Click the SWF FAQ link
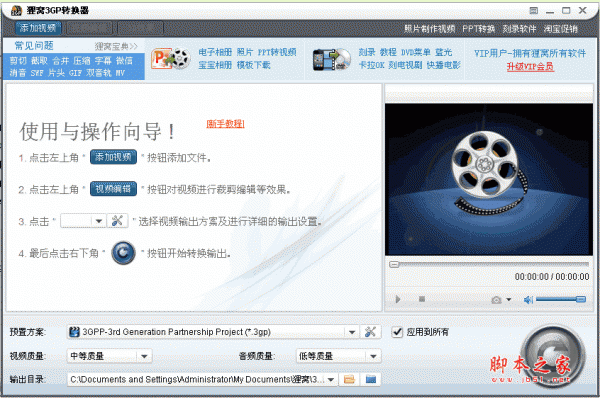 pos(37,73)
